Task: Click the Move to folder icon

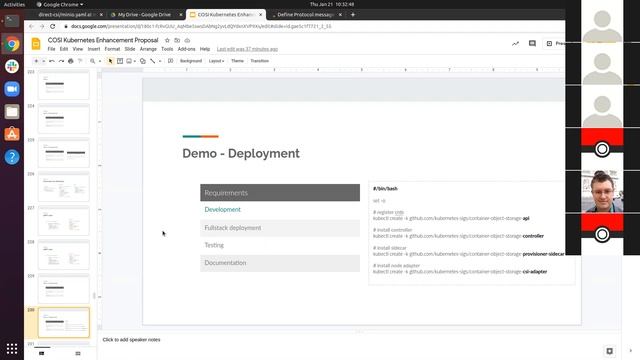Action: pyautogui.click(x=177, y=40)
